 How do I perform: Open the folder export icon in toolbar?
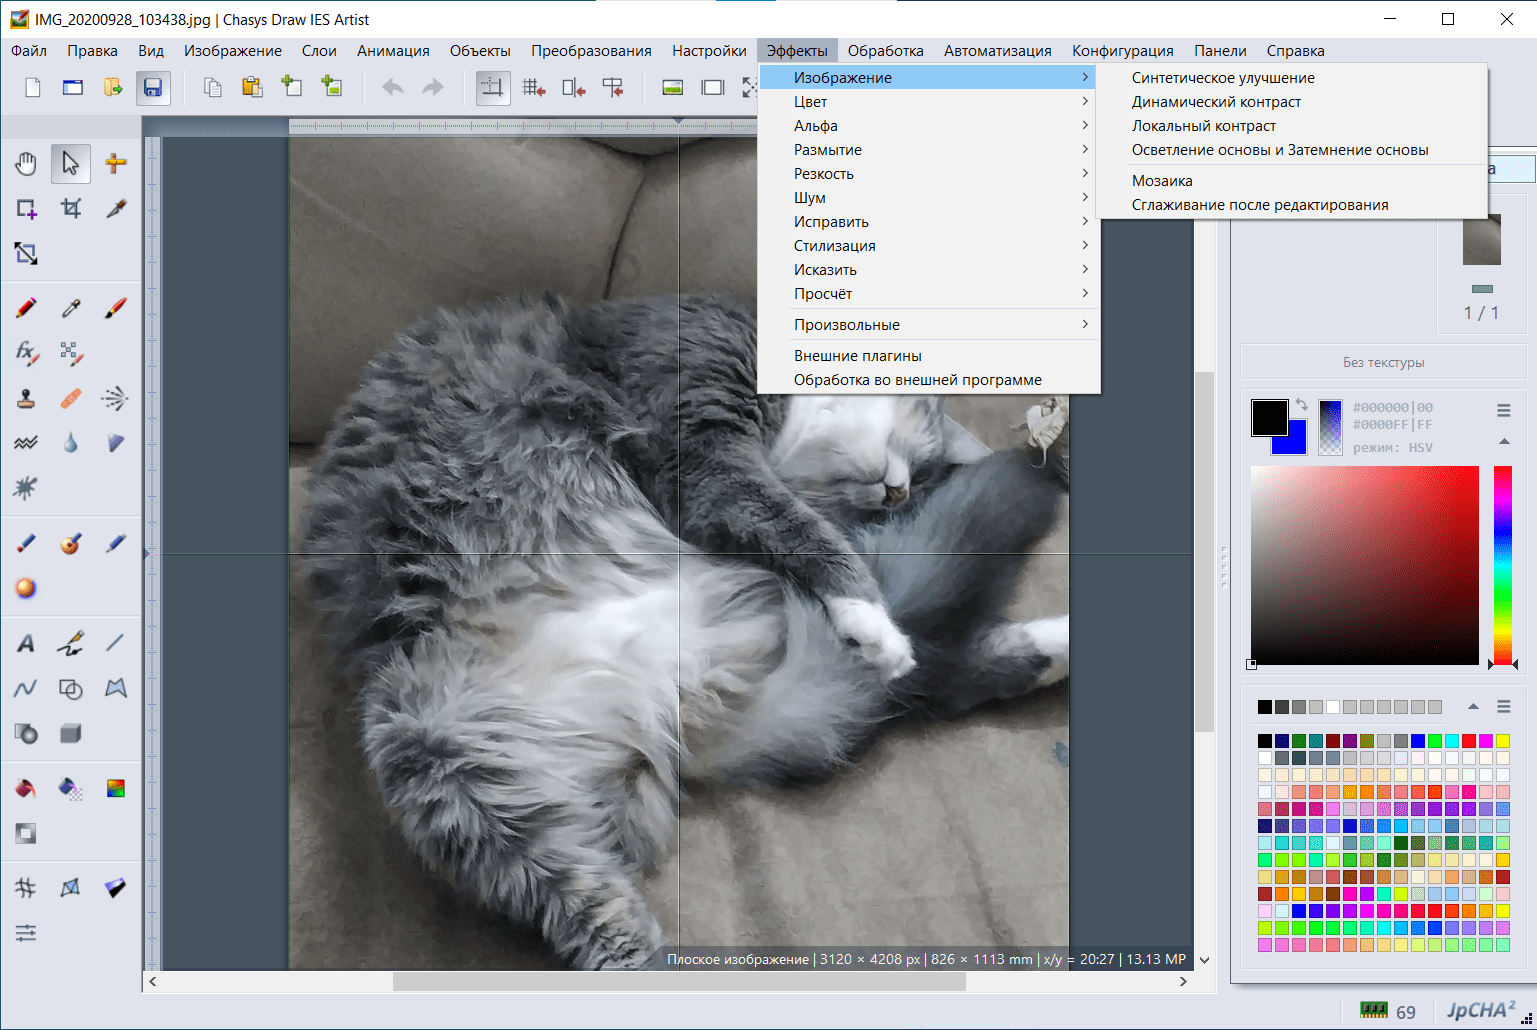point(113,88)
